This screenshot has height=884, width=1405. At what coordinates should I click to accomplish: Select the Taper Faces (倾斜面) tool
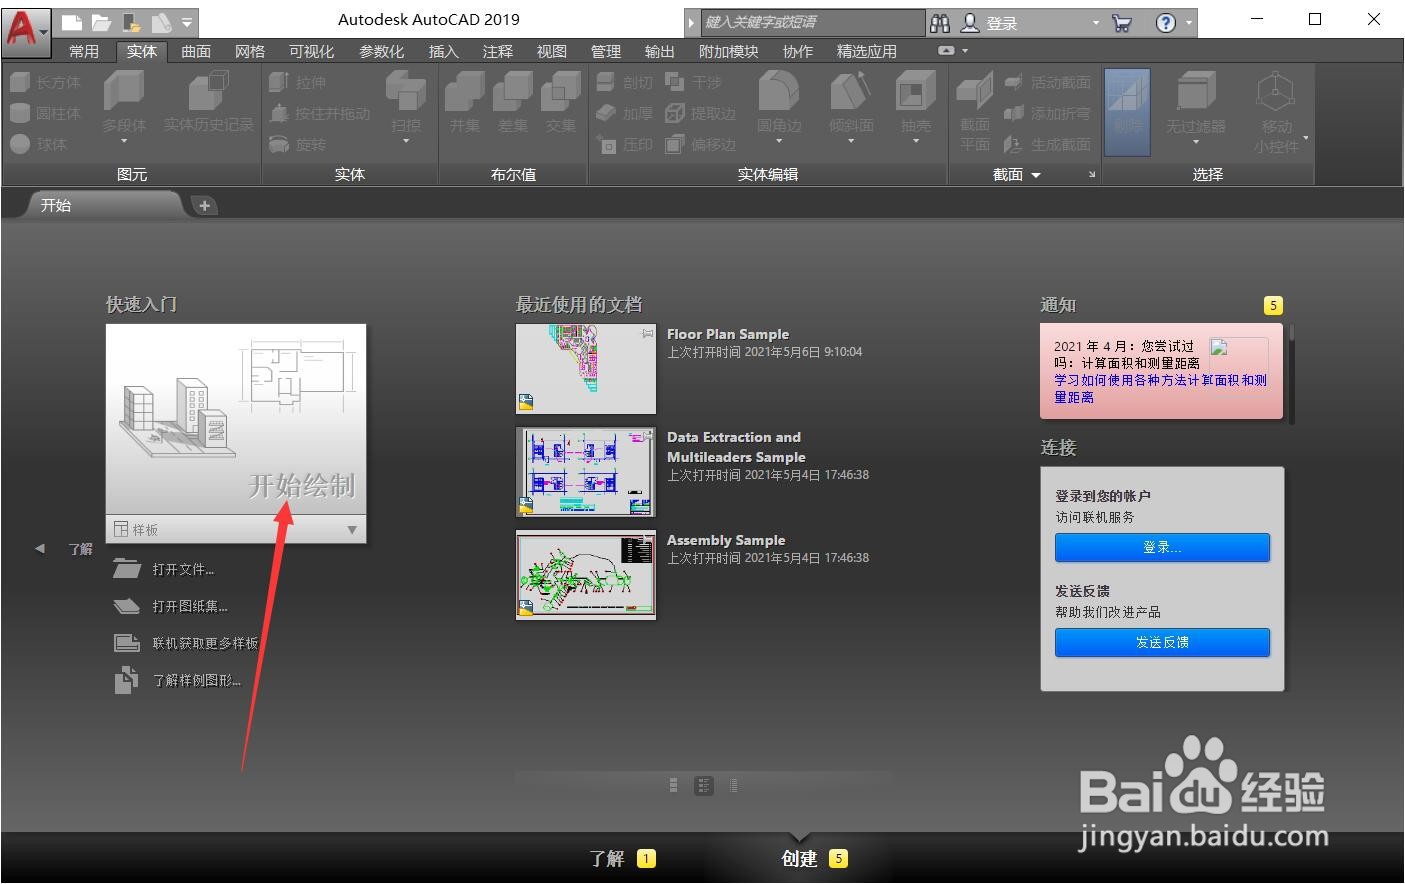coord(851,102)
